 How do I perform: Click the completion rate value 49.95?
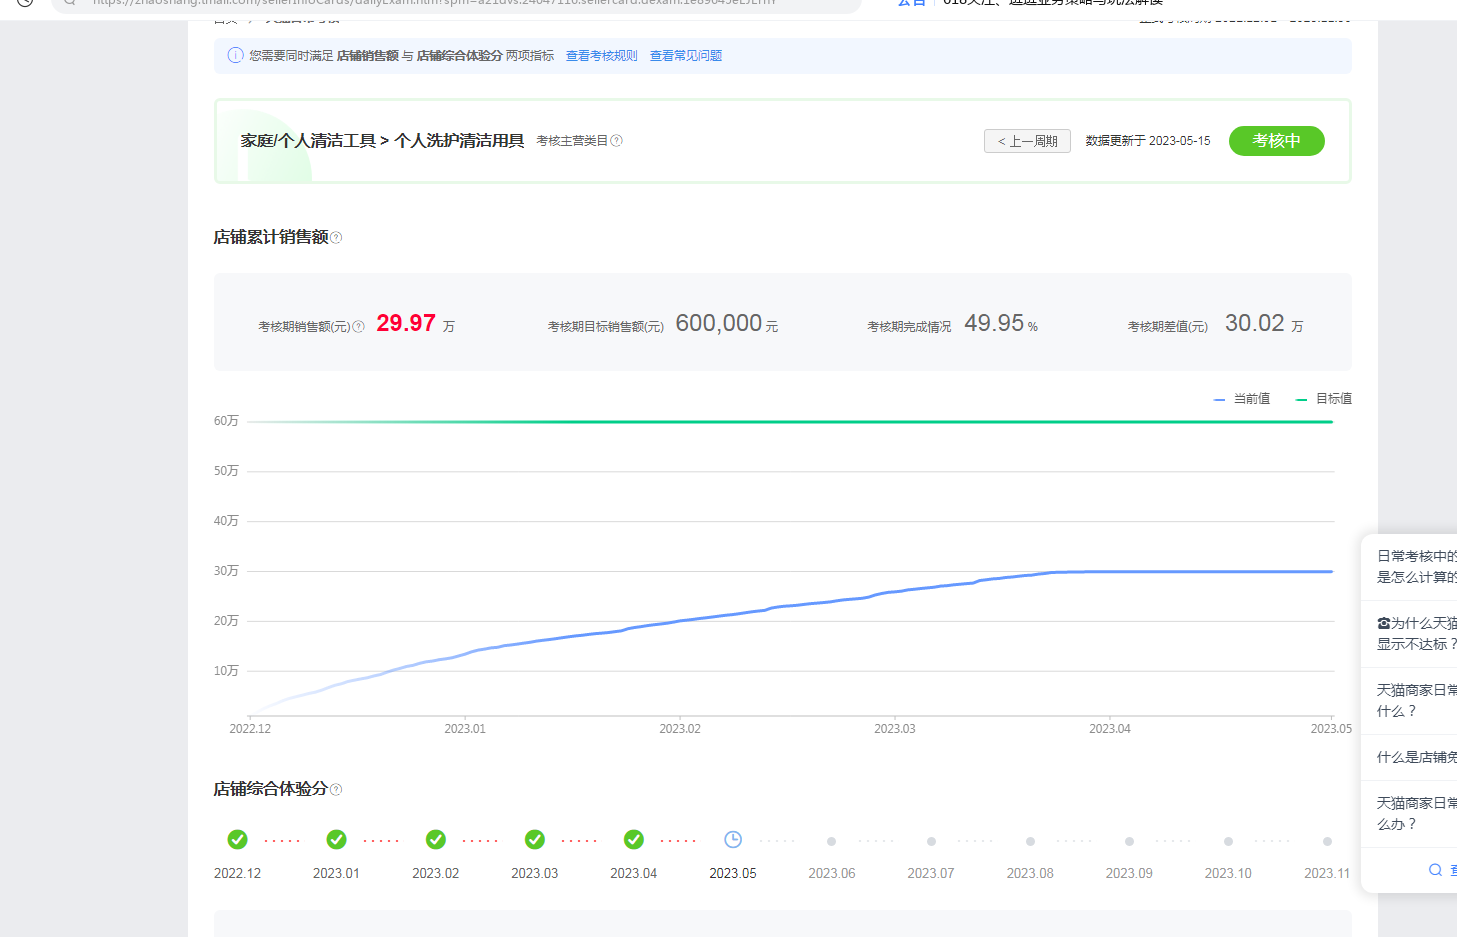tap(994, 323)
